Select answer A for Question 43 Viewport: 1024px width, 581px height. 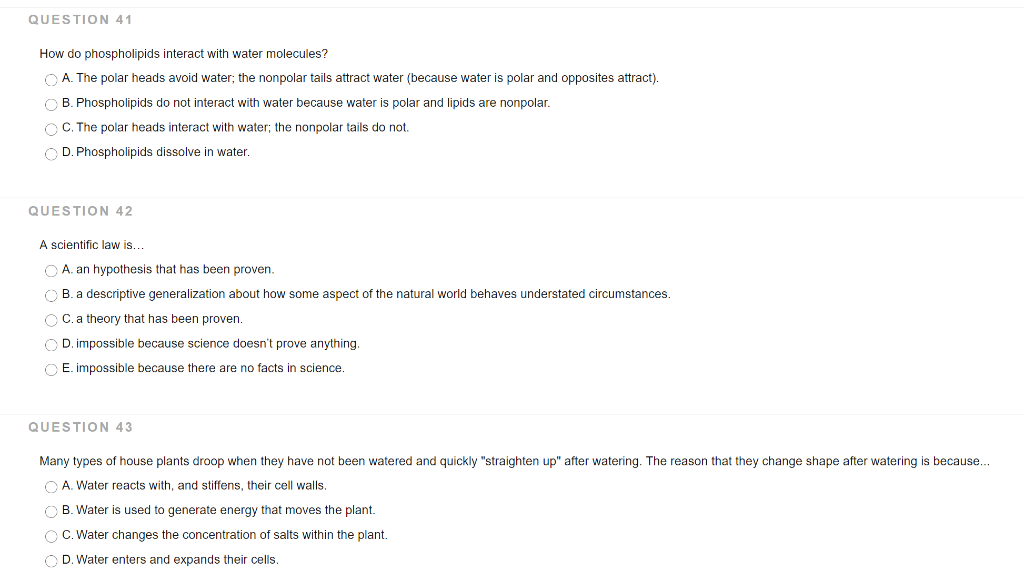pos(51,487)
